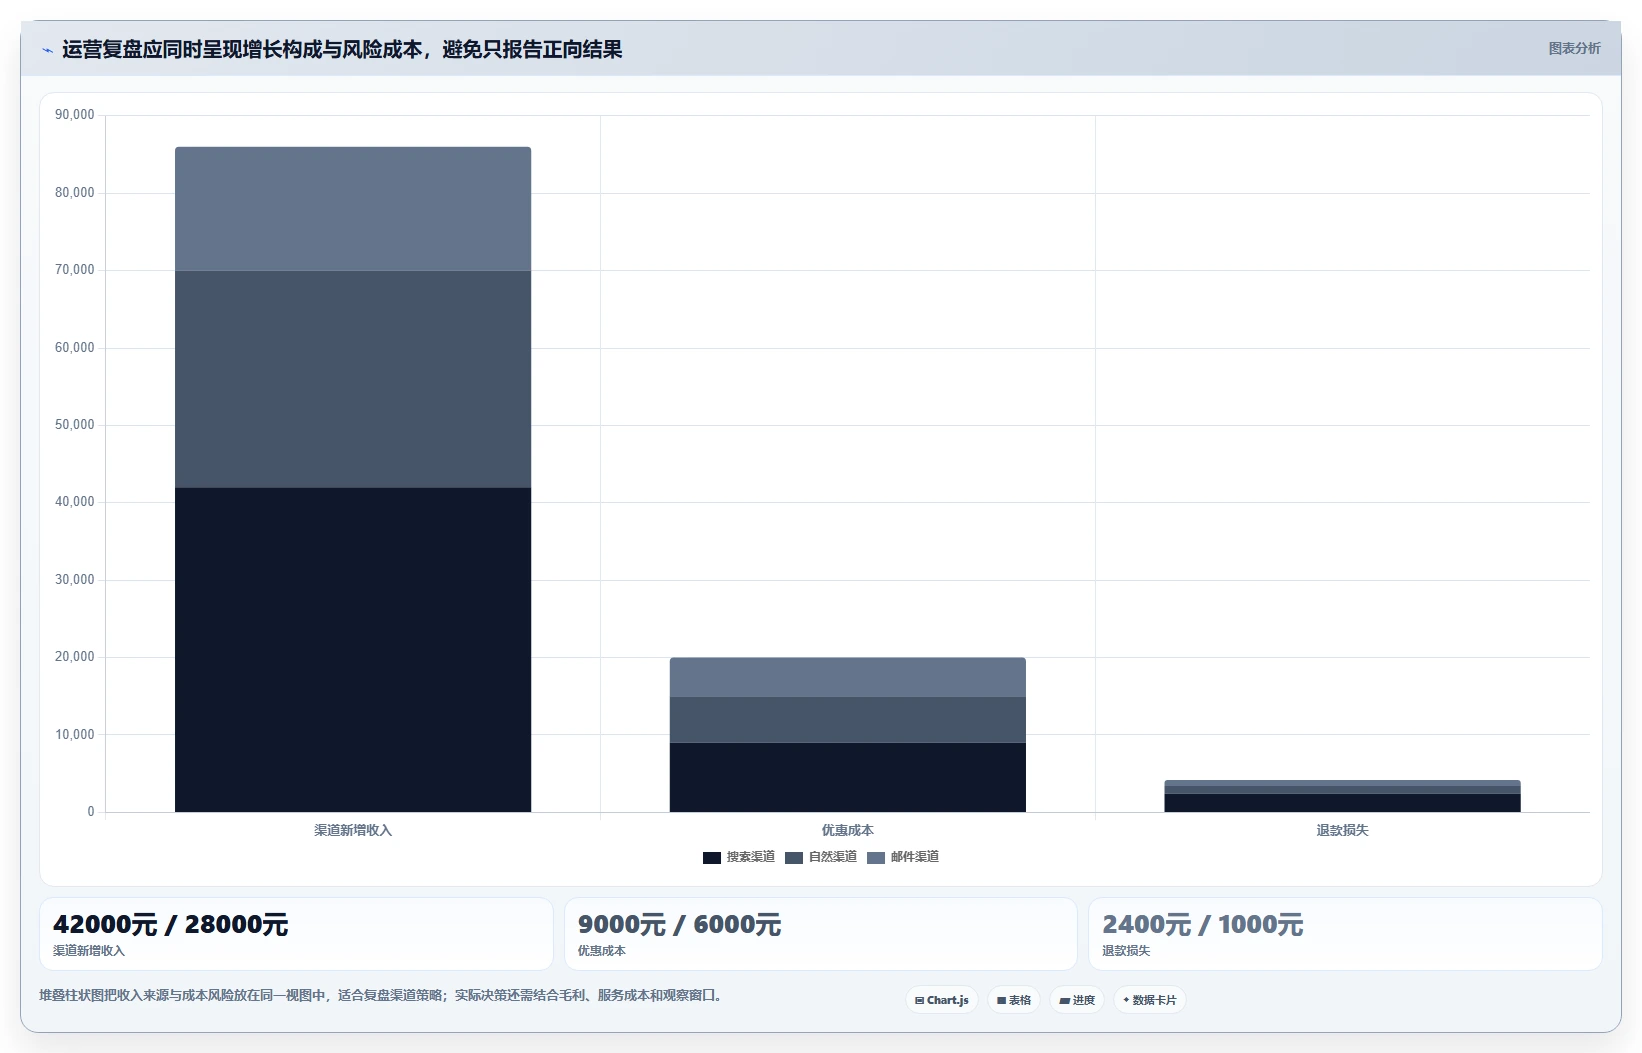Click the 自然渠道 segment of the 渠道新增收入 bar
Image resolution: width=1642 pixels, height=1053 pixels.
(x=353, y=379)
